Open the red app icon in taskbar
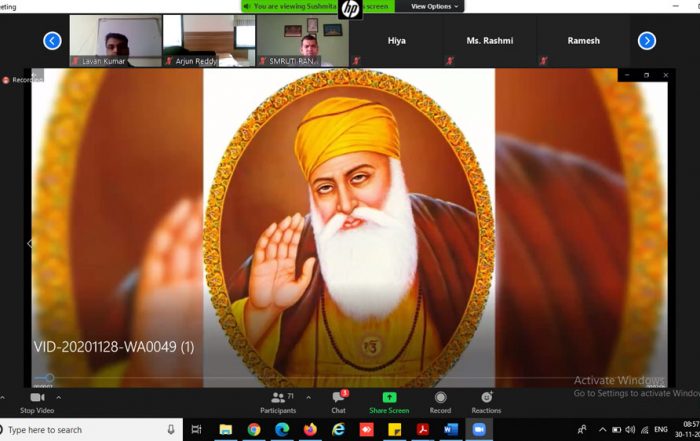Viewport: 700px width, 441px height. tap(367, 429)
